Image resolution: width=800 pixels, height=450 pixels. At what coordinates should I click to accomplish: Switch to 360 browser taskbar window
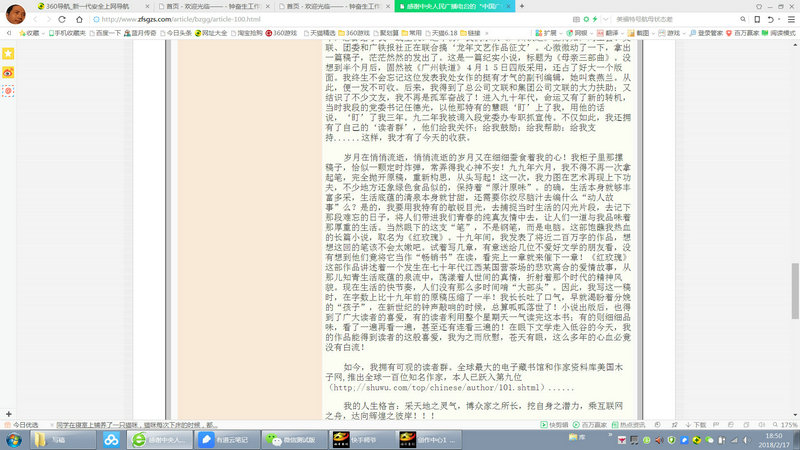pos(160,440)
